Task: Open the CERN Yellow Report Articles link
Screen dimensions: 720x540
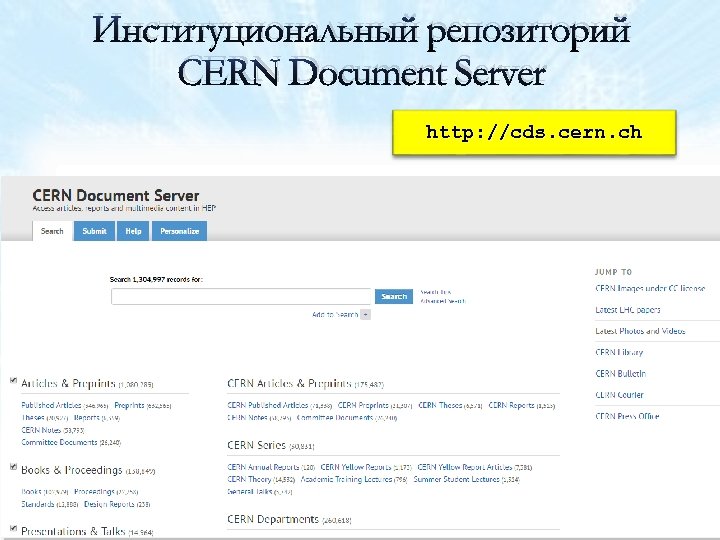Action: [465, 467]
